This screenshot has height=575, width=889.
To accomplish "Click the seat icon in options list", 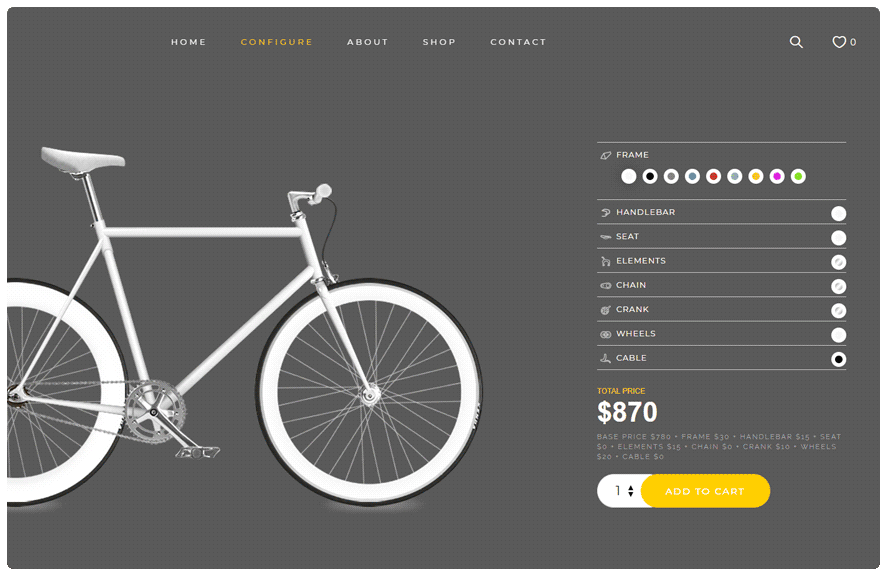I will point(606,237).
